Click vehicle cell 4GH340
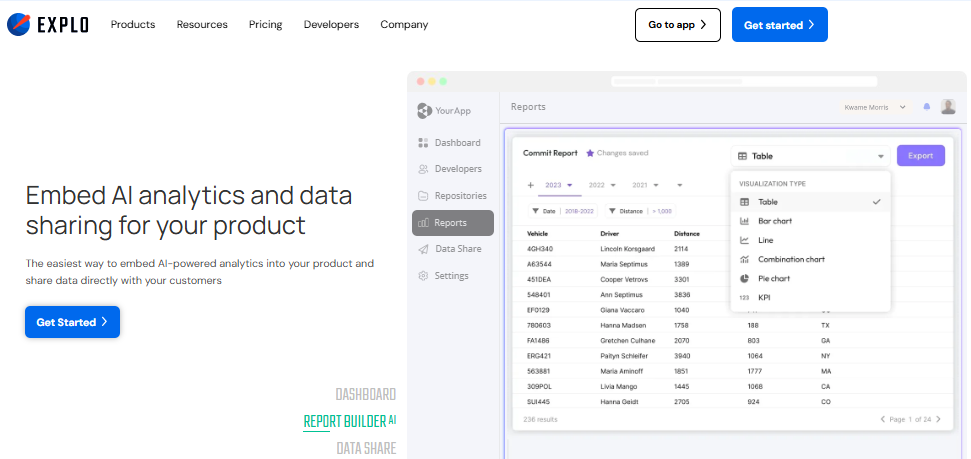Viewport: 971px width, 459px height. (x=539, y=248)
